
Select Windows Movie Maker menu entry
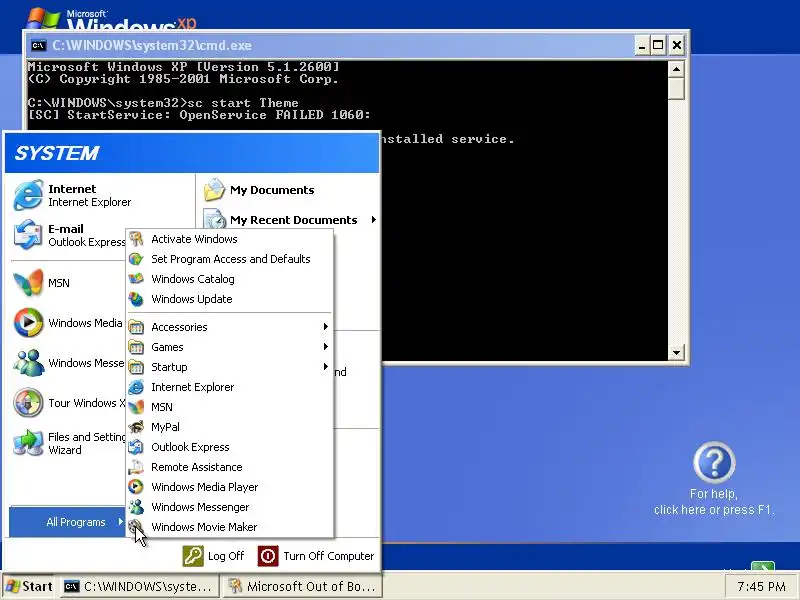click(230, 527)
